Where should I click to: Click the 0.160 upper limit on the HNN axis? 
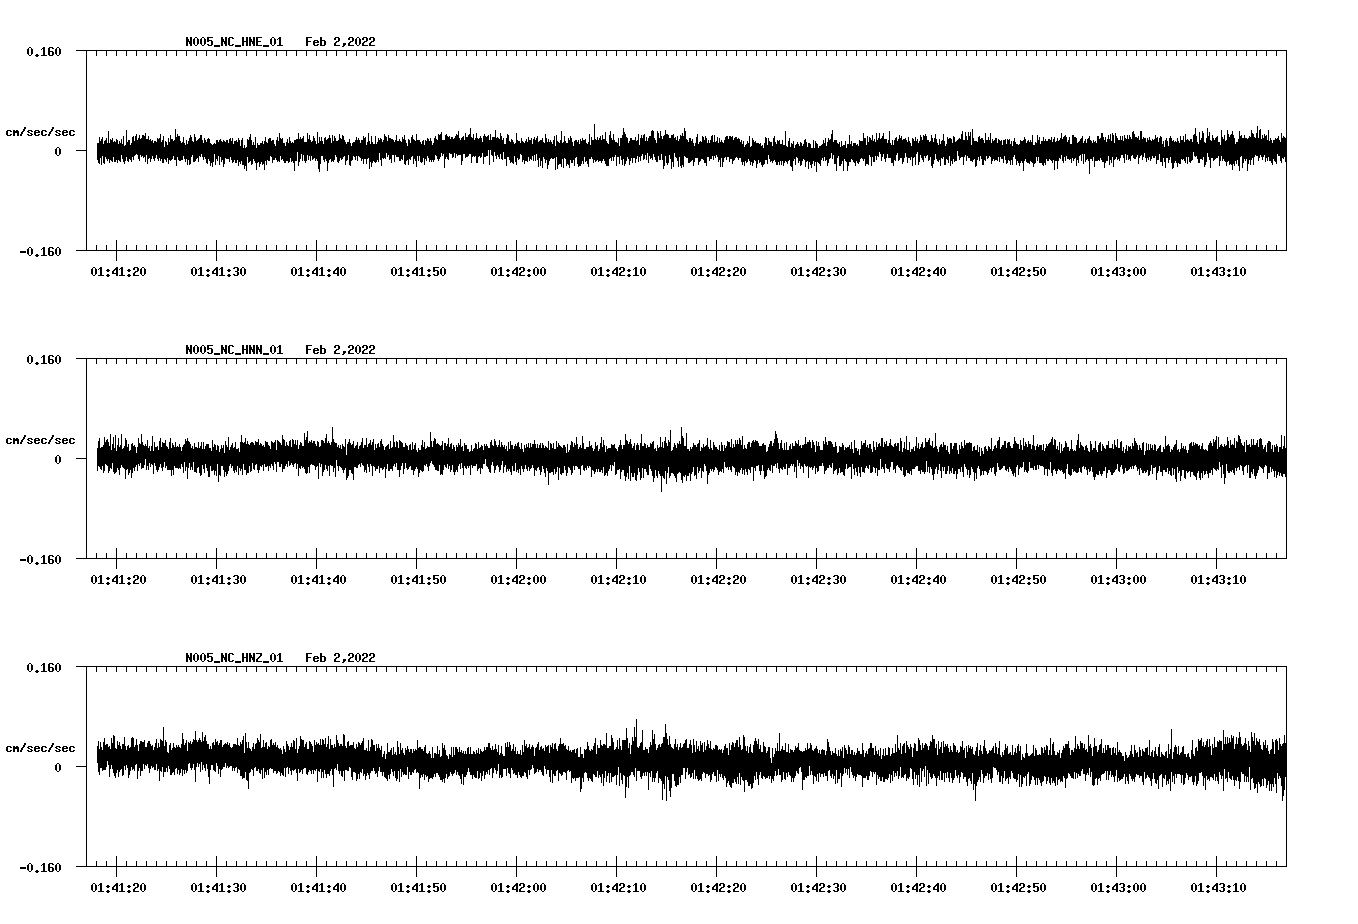coord(44,359)
